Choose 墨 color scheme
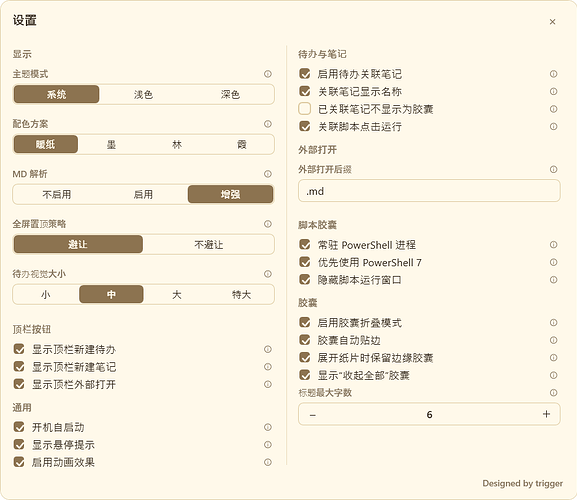Screen dimensions: 577x500 point(111,145)
